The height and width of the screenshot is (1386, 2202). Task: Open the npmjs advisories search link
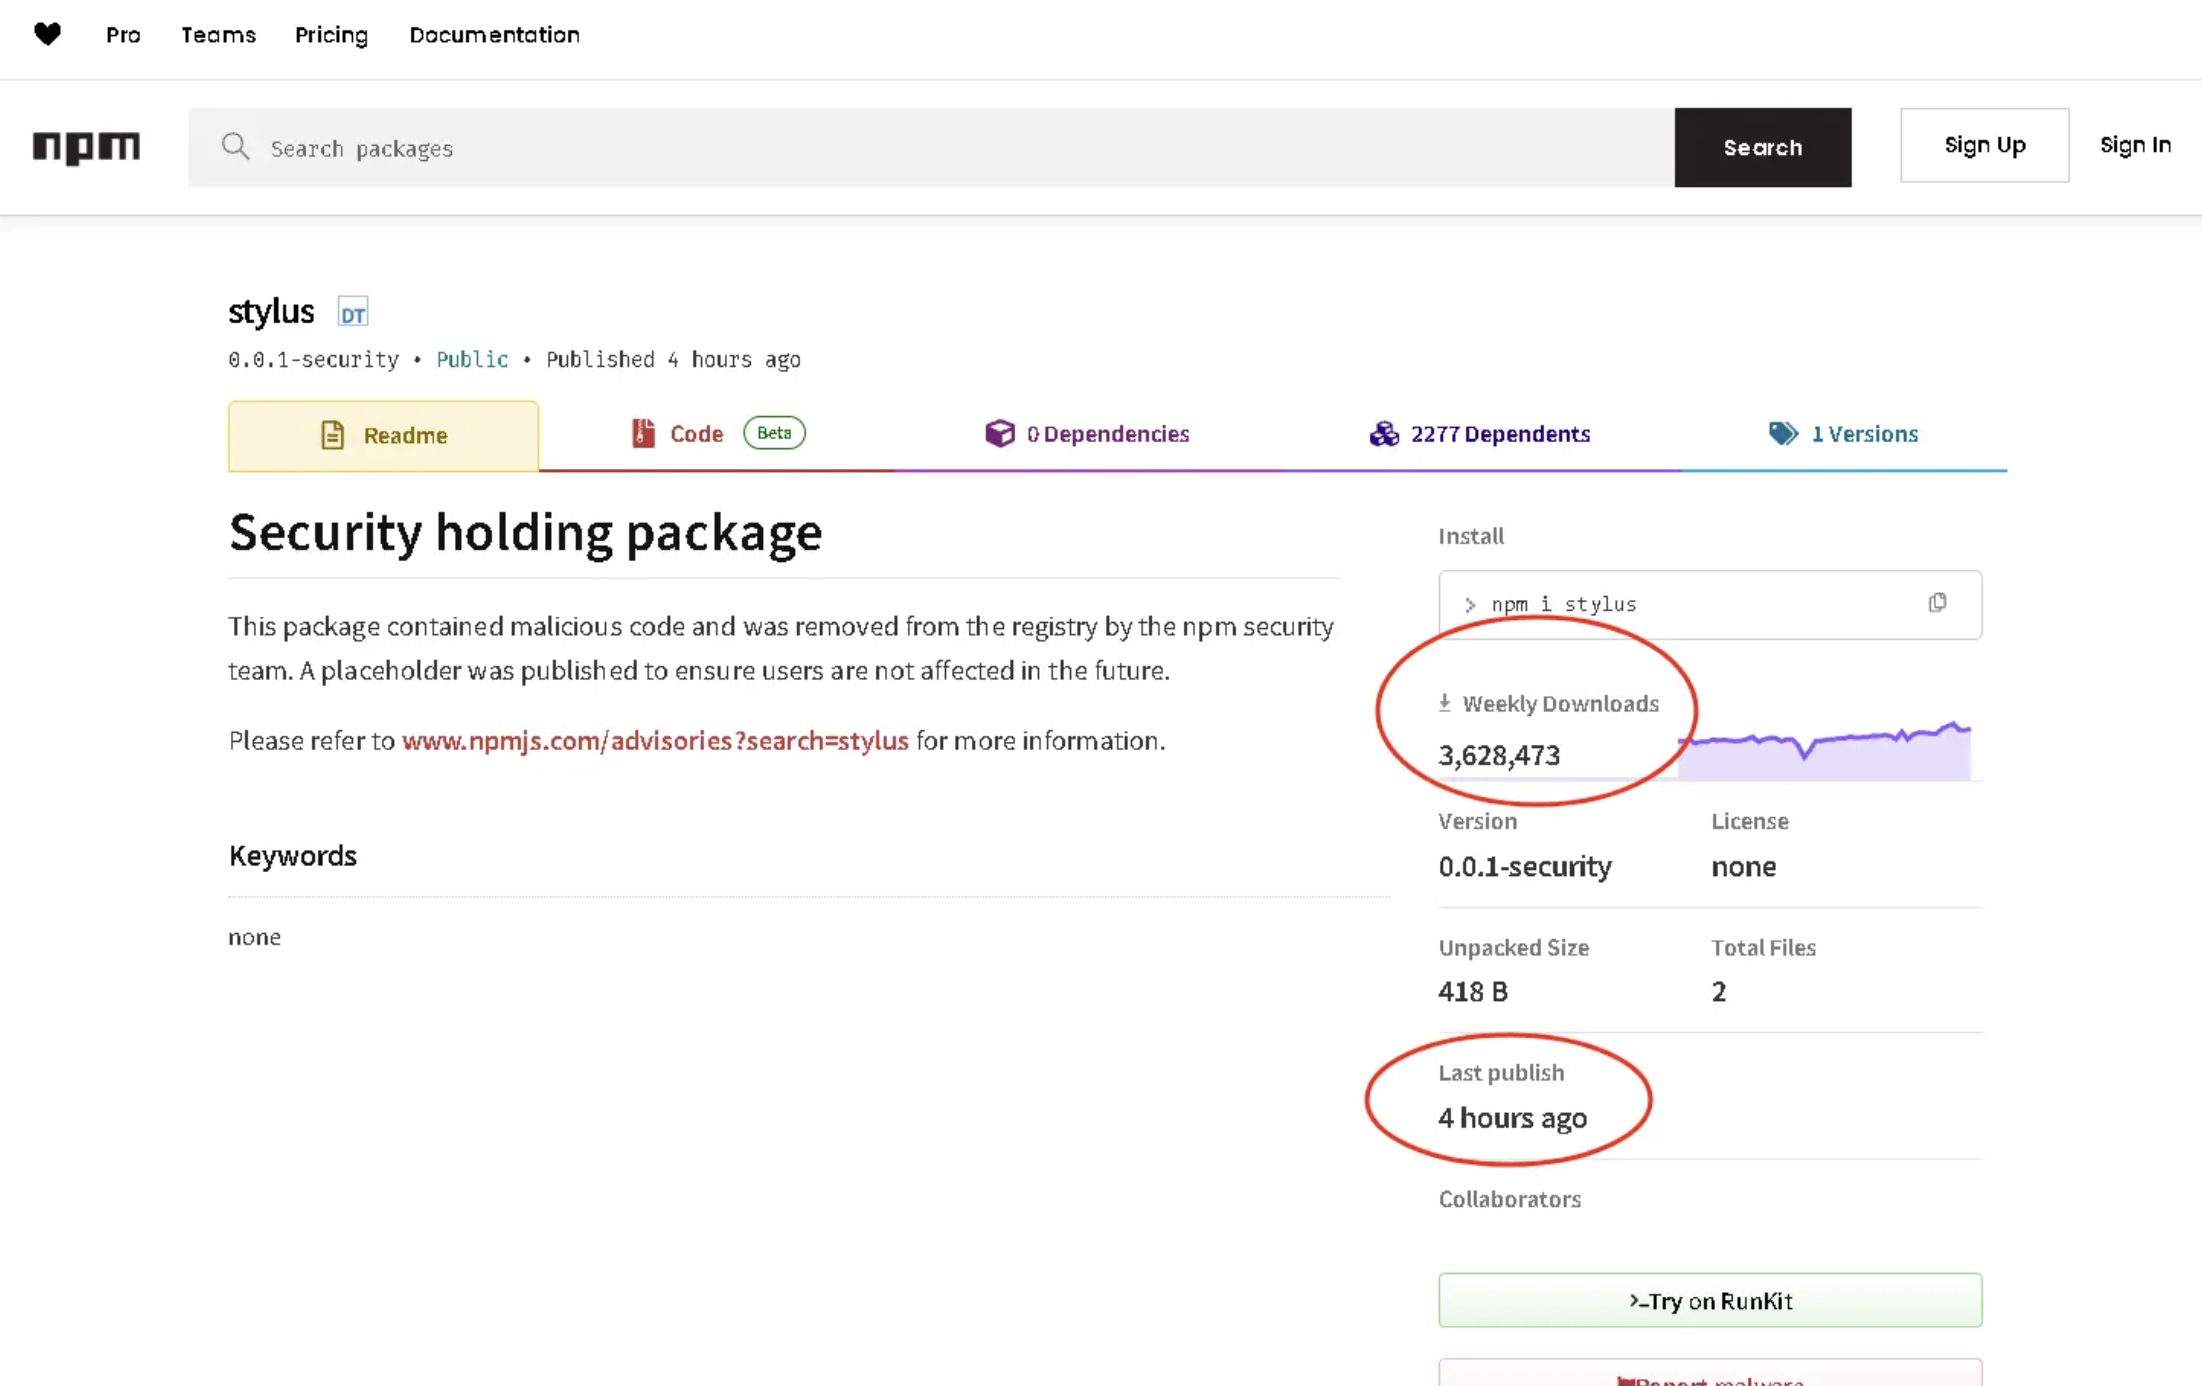click(x=655, y=740)
